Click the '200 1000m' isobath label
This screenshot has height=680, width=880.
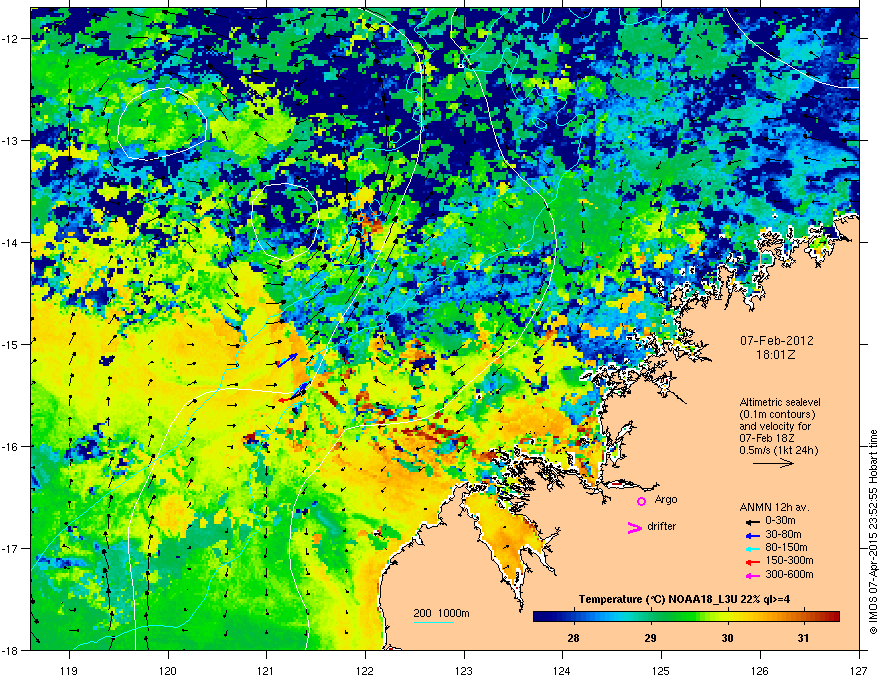(442, 613)
